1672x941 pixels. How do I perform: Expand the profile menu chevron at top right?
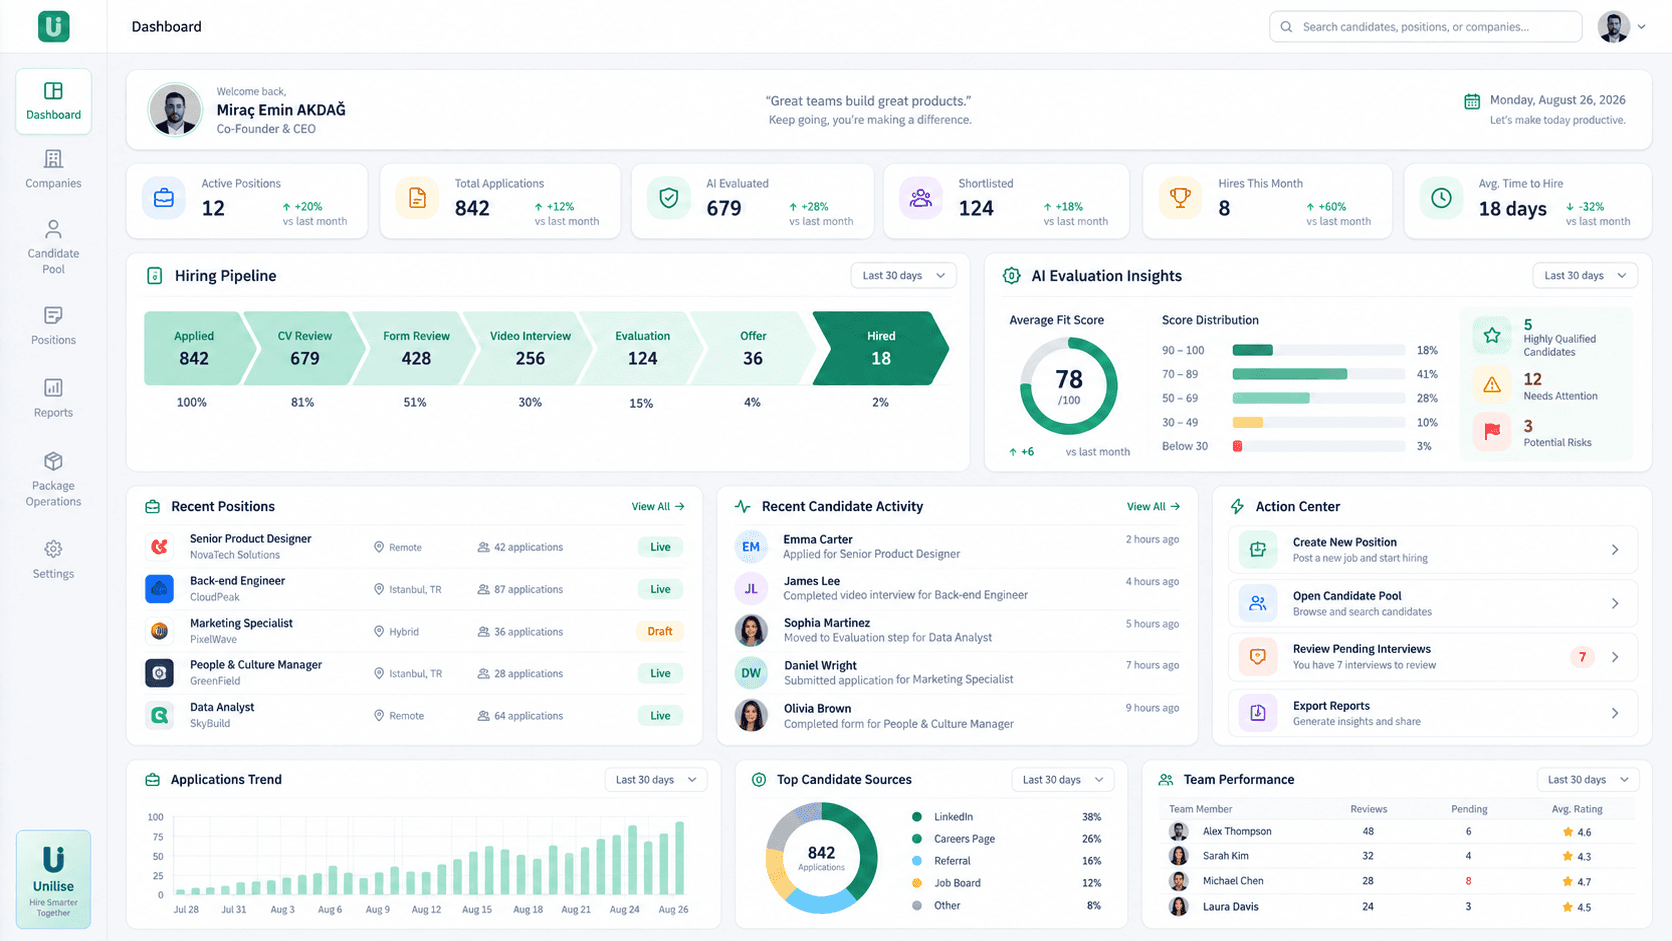(x=1641, y=27)
